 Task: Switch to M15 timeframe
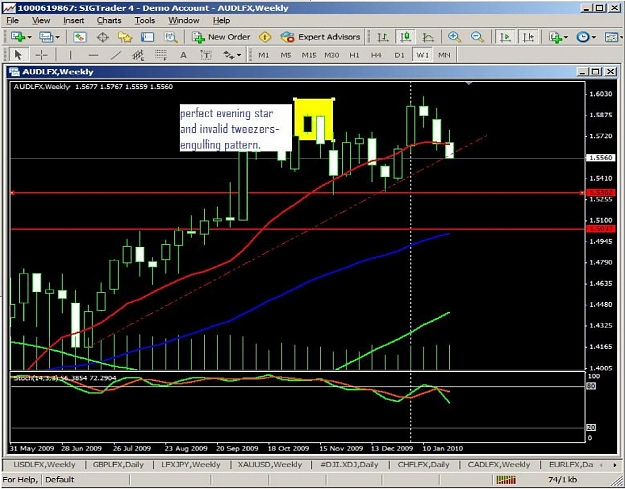coord(309,55)
